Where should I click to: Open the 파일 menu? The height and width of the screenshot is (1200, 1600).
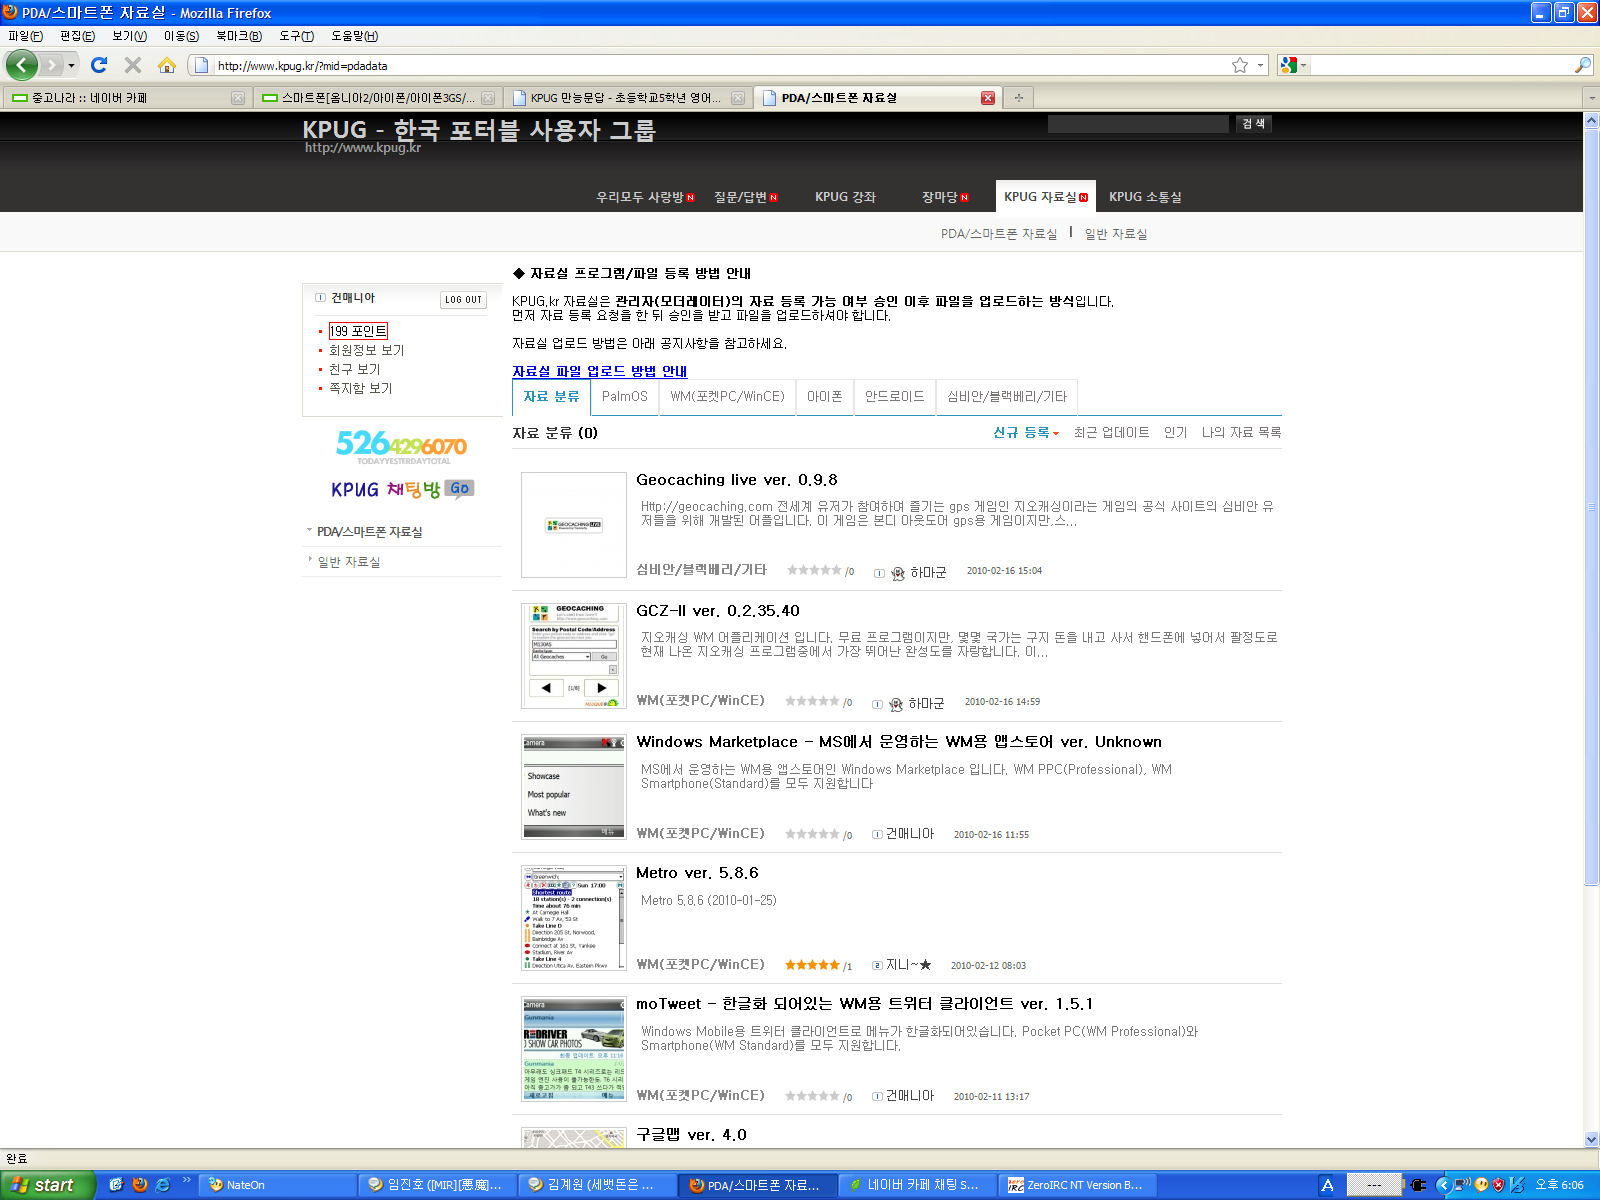point(25,36)
